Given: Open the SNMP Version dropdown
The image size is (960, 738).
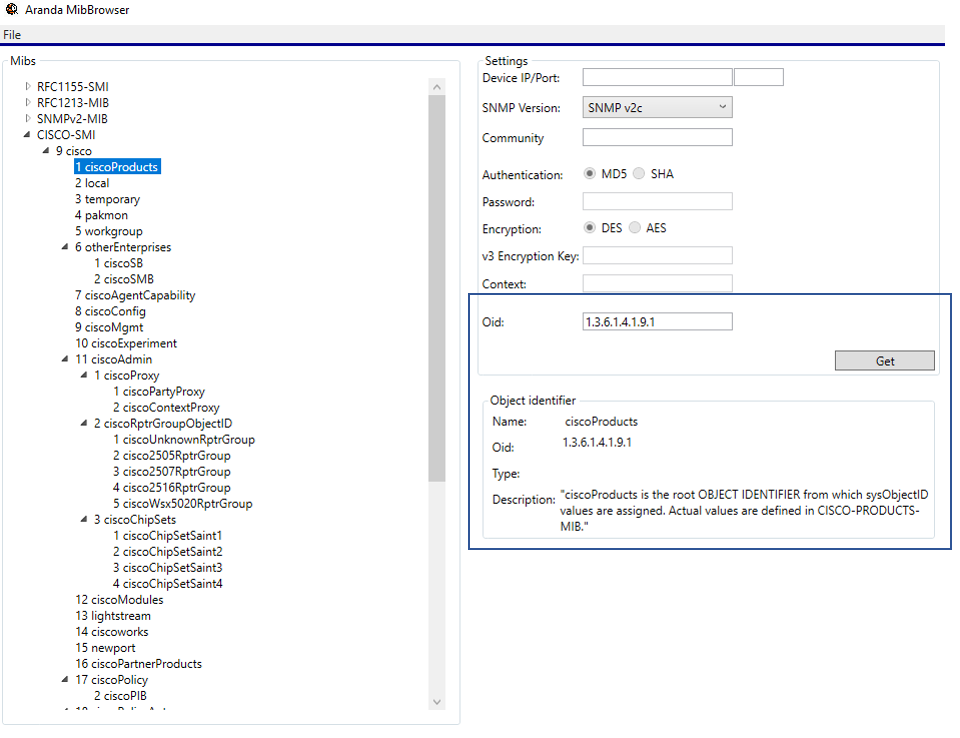Looking at the screenshot, I should 657,107.
